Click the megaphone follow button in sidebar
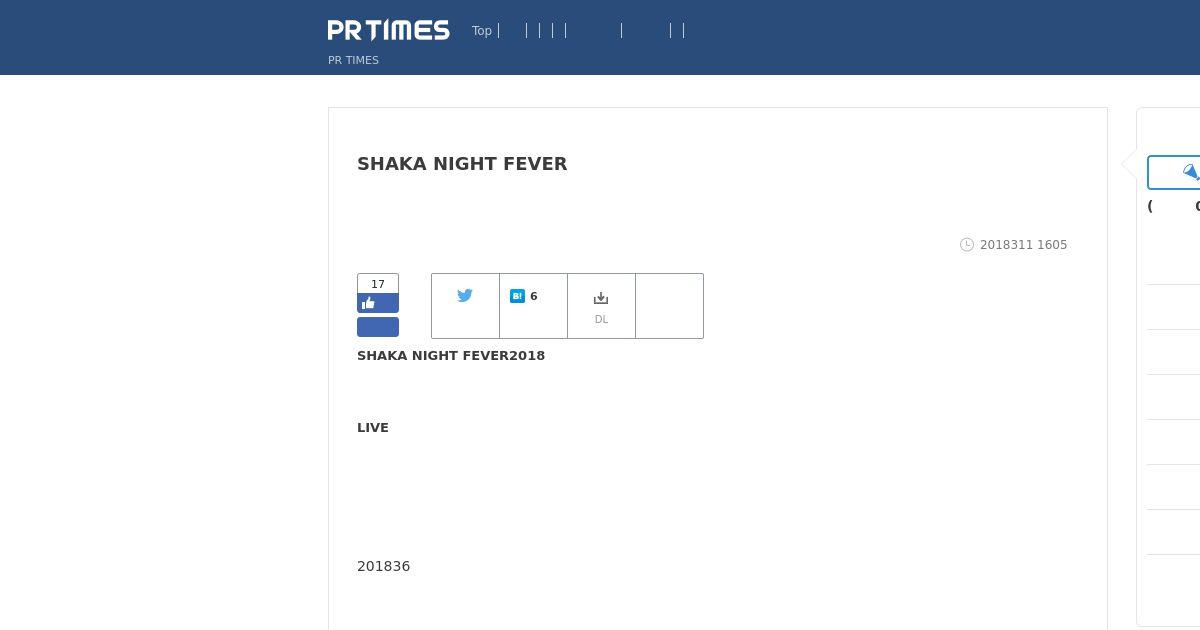 (1174, 172)
